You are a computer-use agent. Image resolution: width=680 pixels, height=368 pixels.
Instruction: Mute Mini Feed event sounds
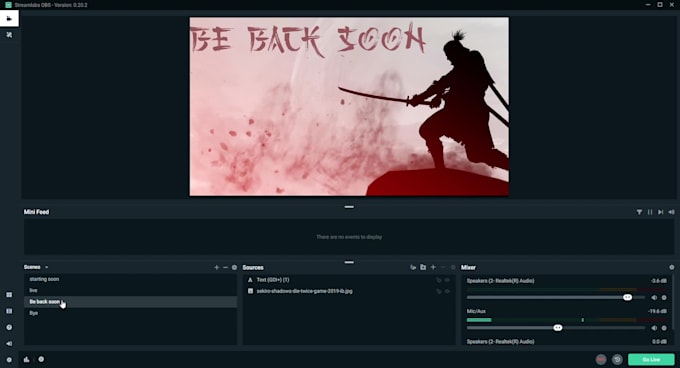tap(671, 212)
